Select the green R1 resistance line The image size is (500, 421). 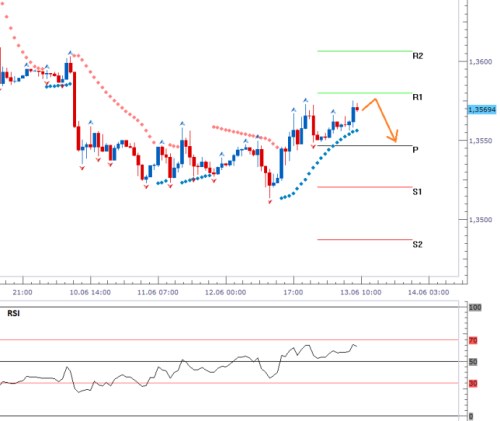click(365, 93)
